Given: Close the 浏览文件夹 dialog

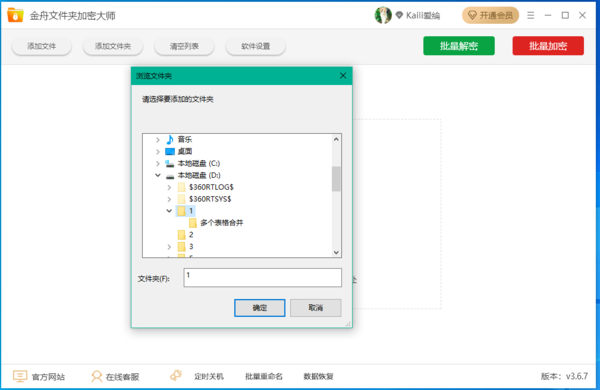Looking at the screenshot, I should (x=343, y=76).
